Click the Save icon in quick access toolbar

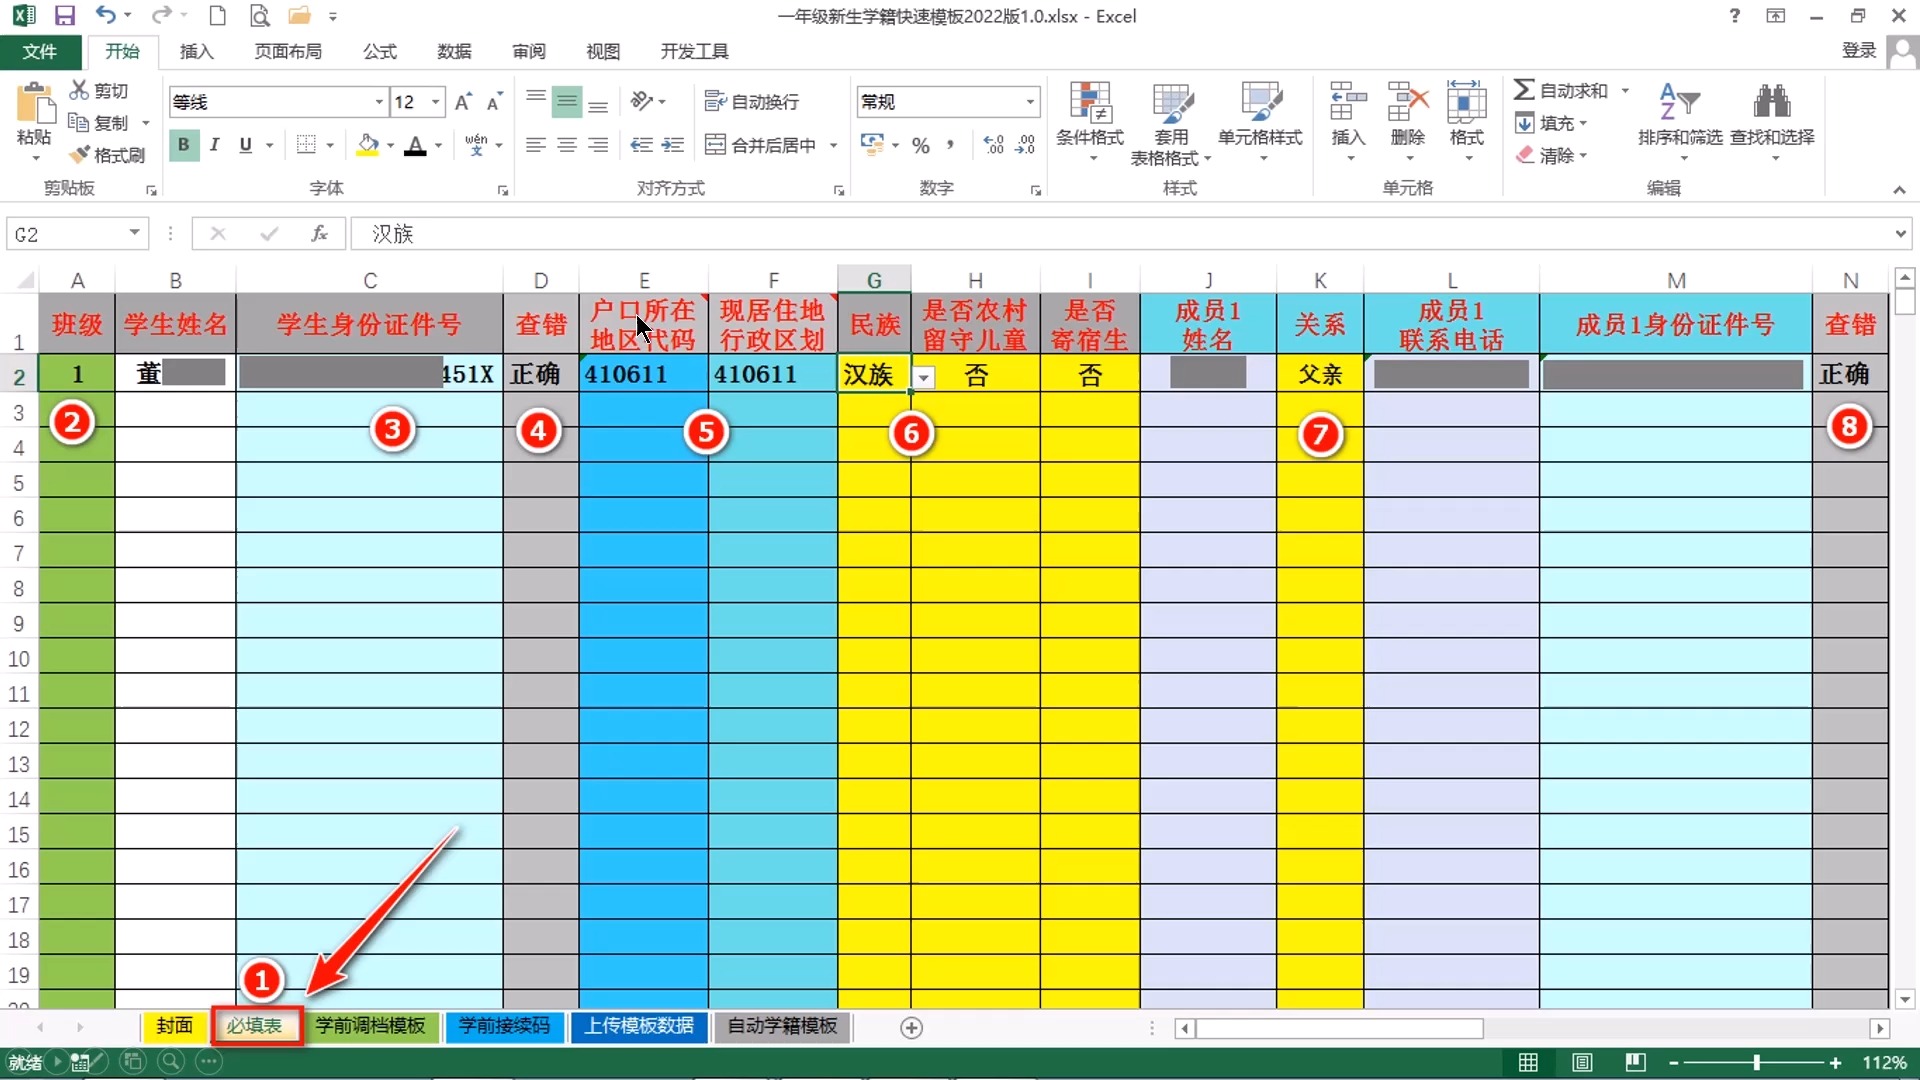(65, 16)
